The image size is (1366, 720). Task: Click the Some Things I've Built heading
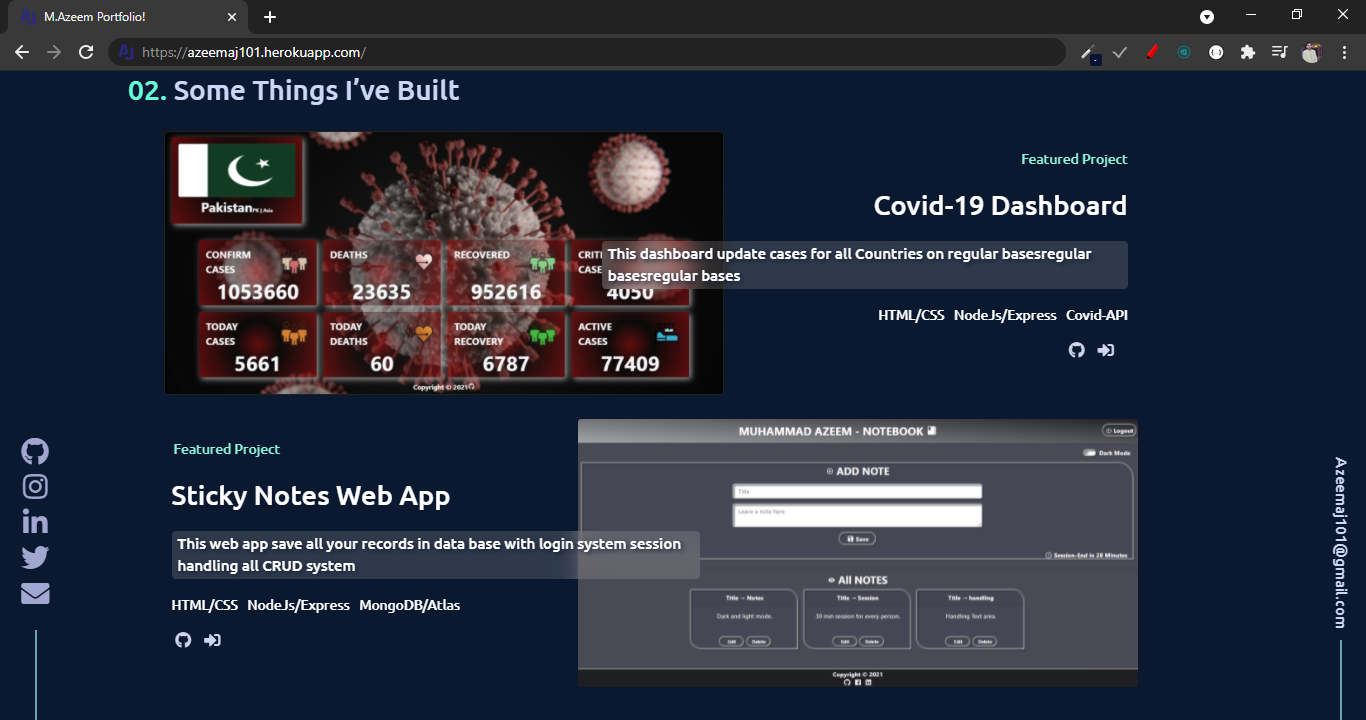tap(317, 91)
